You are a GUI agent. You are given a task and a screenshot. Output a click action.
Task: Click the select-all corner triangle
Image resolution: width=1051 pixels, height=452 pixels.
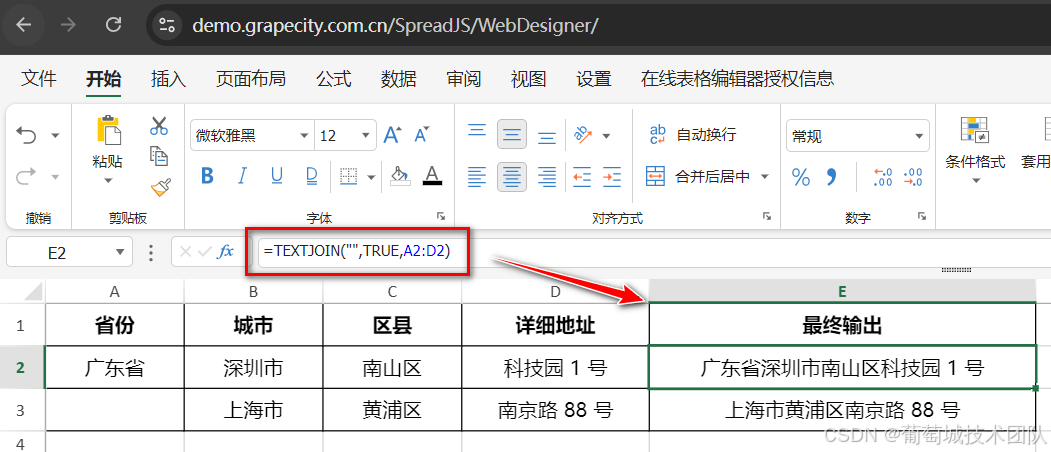click(32, 292)
